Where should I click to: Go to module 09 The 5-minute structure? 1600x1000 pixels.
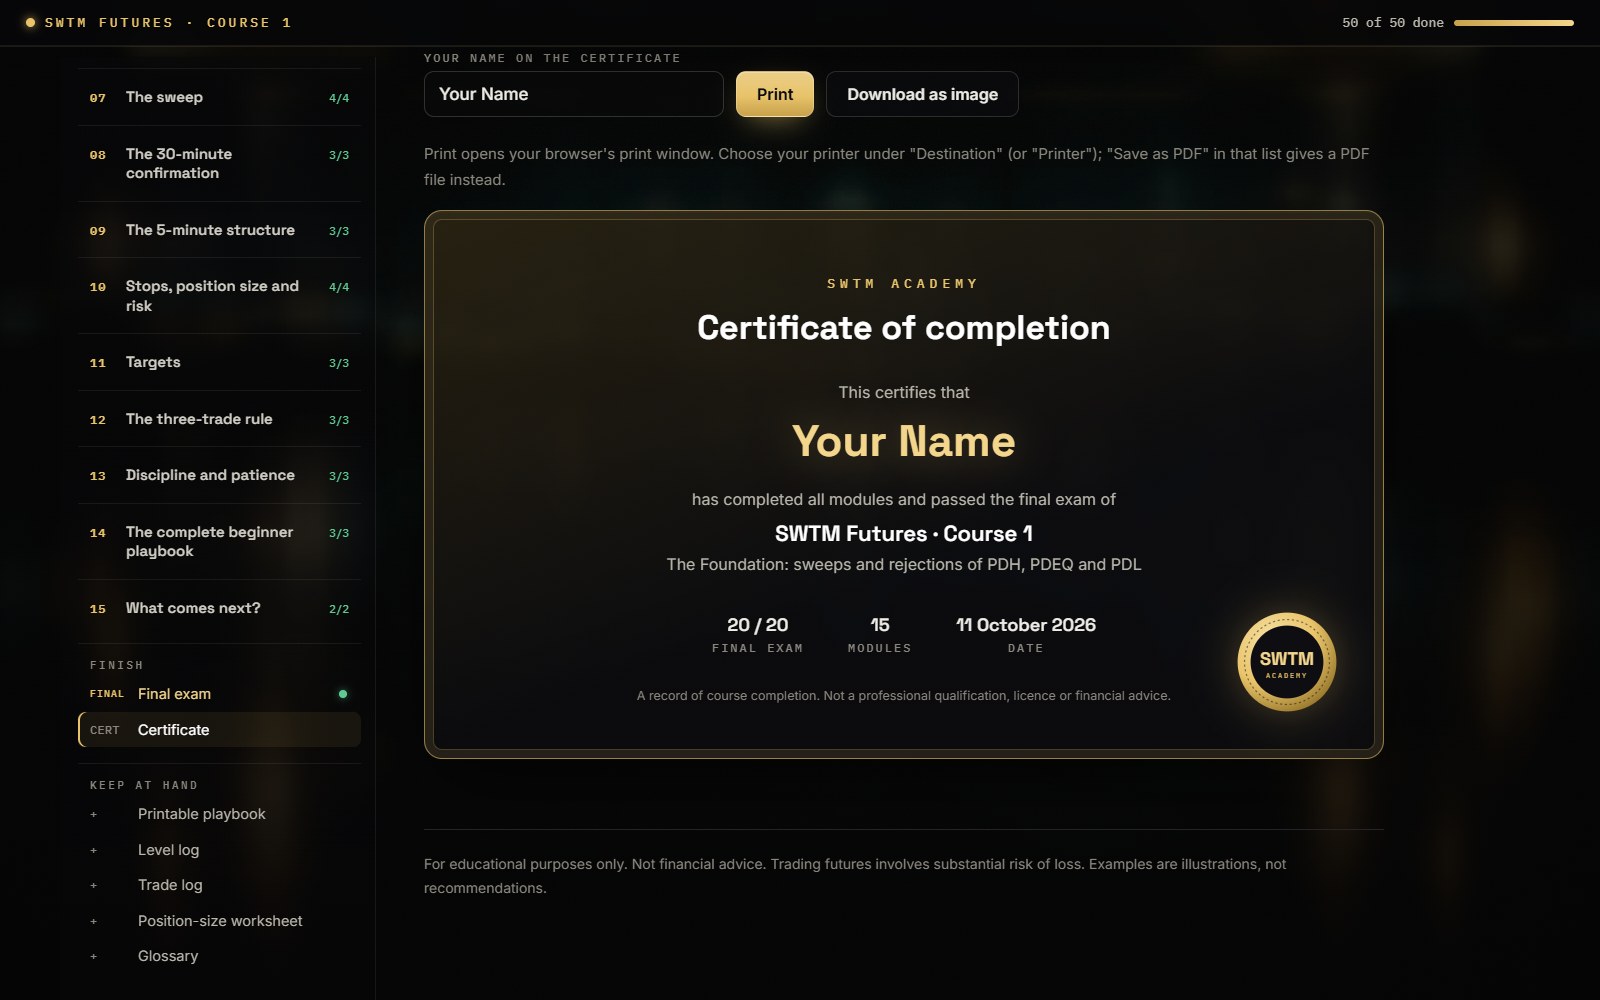[219, 230]
